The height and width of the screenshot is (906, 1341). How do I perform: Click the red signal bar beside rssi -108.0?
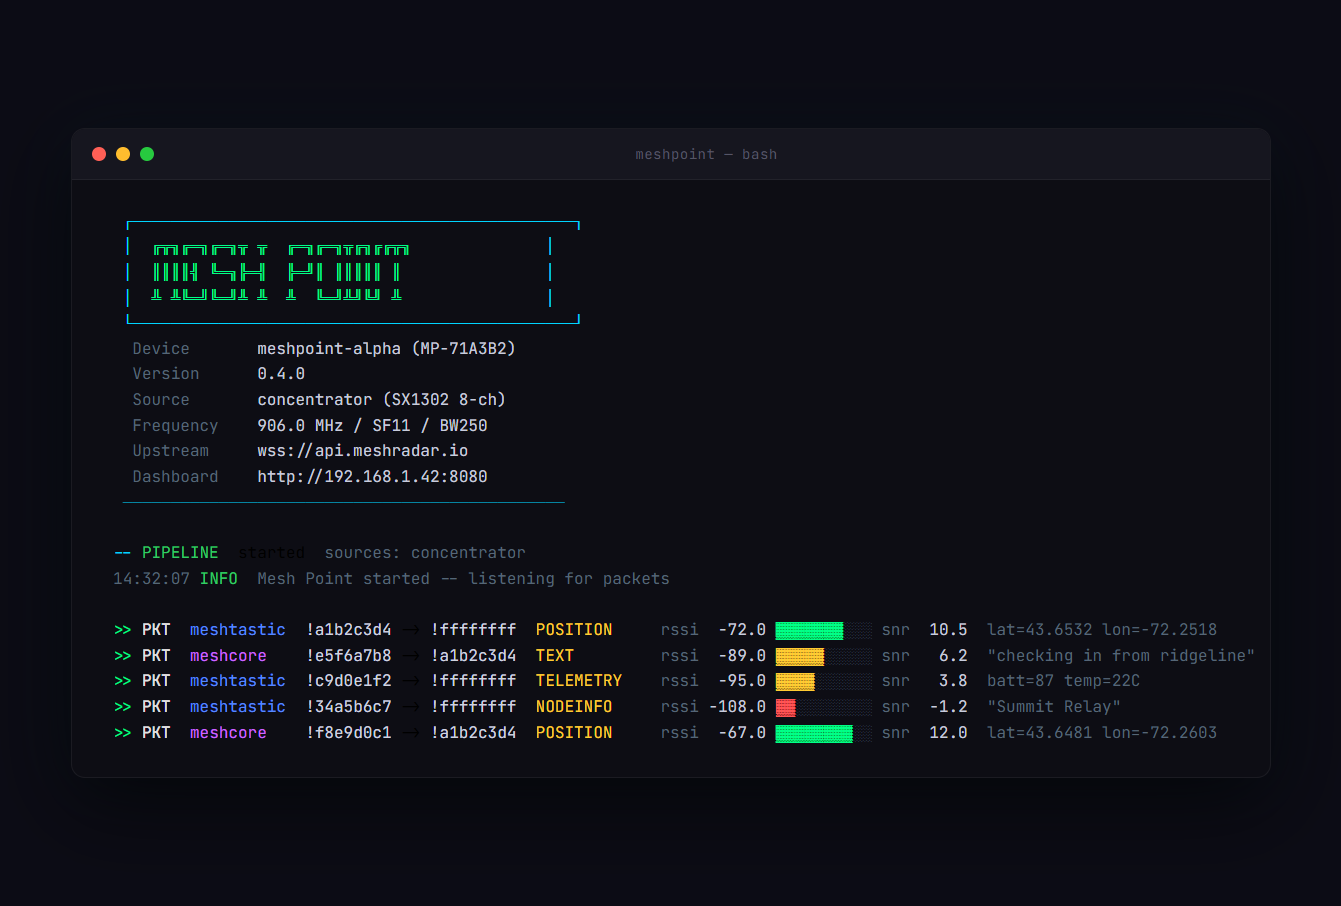(x=785, y=708)
